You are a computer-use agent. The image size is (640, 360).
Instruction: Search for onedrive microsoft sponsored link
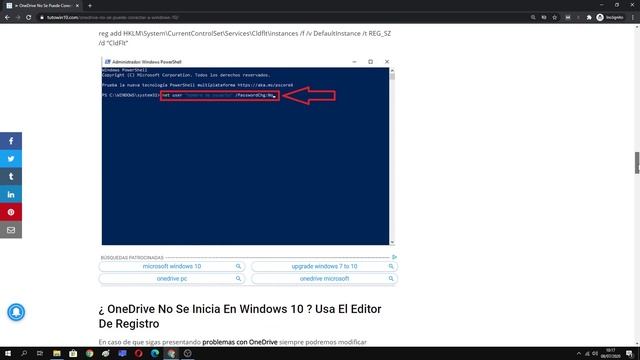(x=324, y=278)
